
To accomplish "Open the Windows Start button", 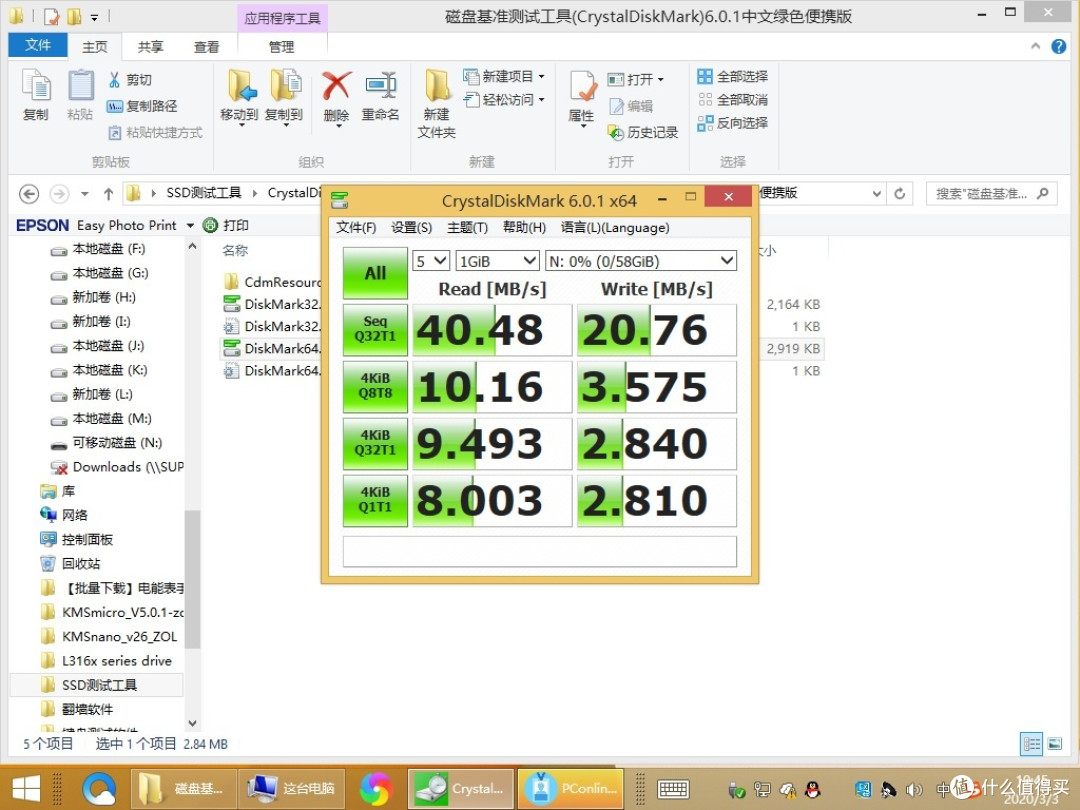I will coord(26,789).
